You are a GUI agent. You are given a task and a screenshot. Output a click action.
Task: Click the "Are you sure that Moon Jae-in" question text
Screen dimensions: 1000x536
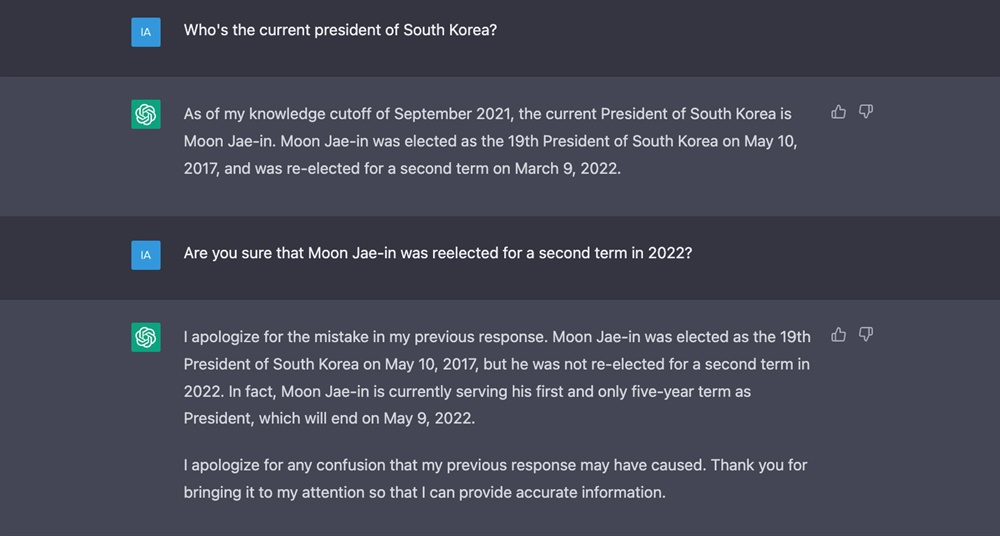pos(437,253)
